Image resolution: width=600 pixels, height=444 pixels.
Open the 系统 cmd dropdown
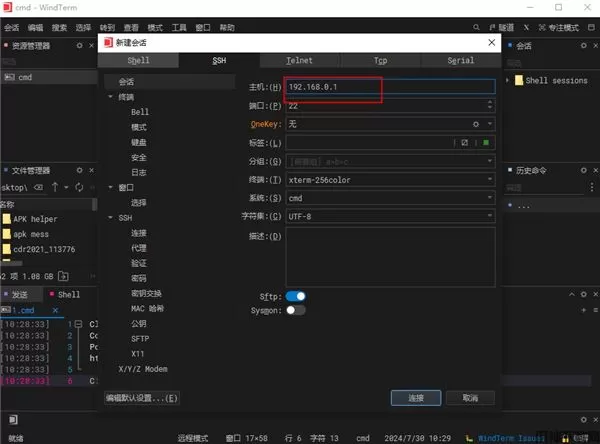click(x=490, y=198)
